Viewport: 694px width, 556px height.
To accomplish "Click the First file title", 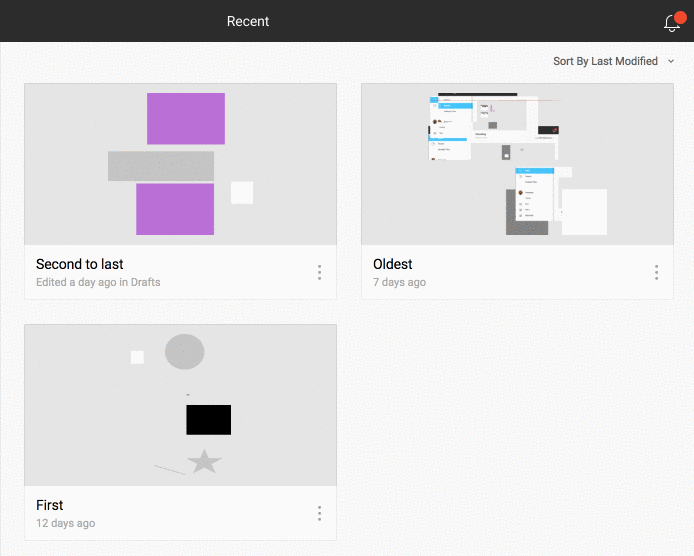I will 50,505.
